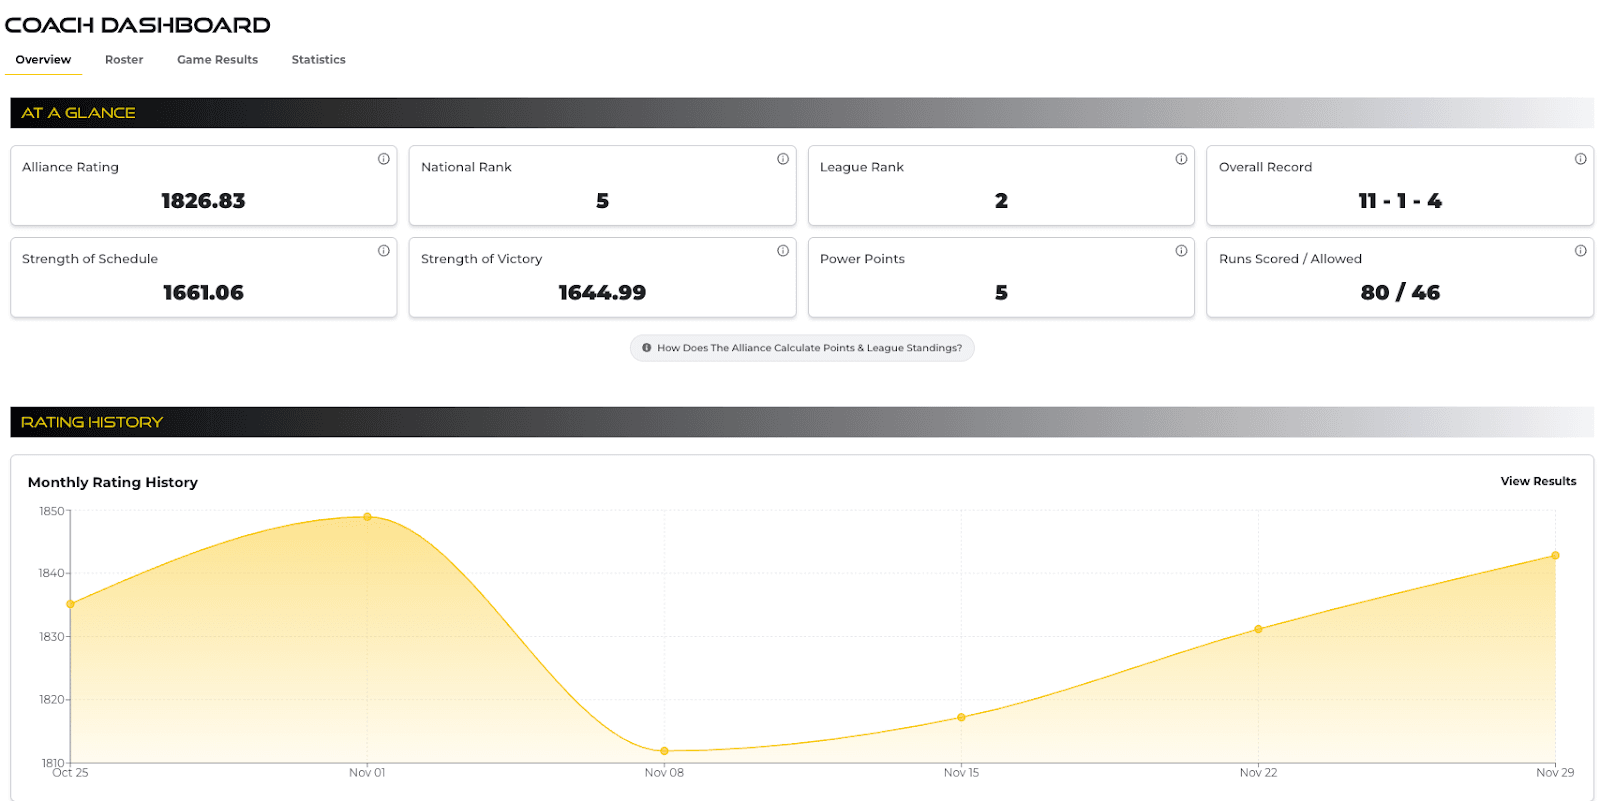Click the 1840 y-axis label

click(52, 573)
